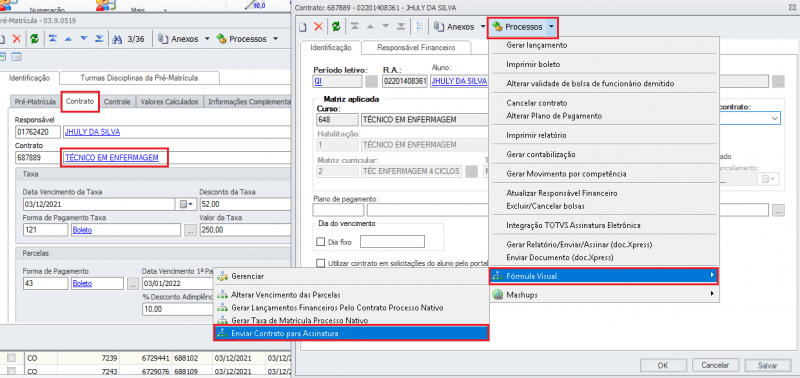Tick the checkbox on the row with 7243
The image size is (800, 378).
pyautogui.click(x=10, y=371)
